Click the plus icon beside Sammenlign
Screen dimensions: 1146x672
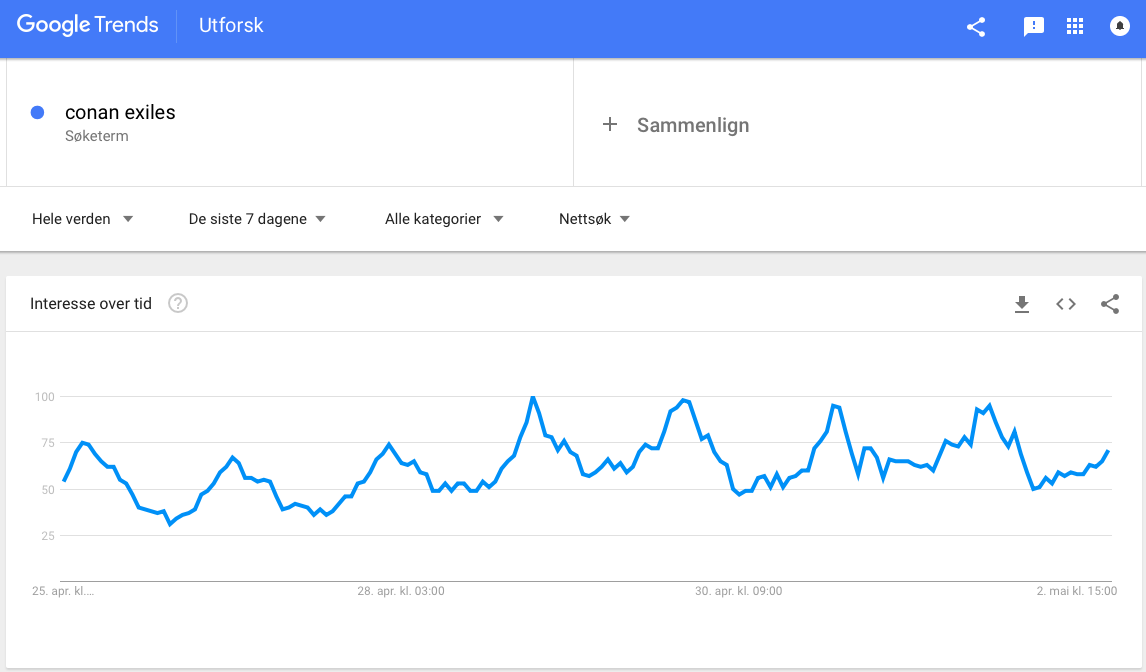coord(610,124)
